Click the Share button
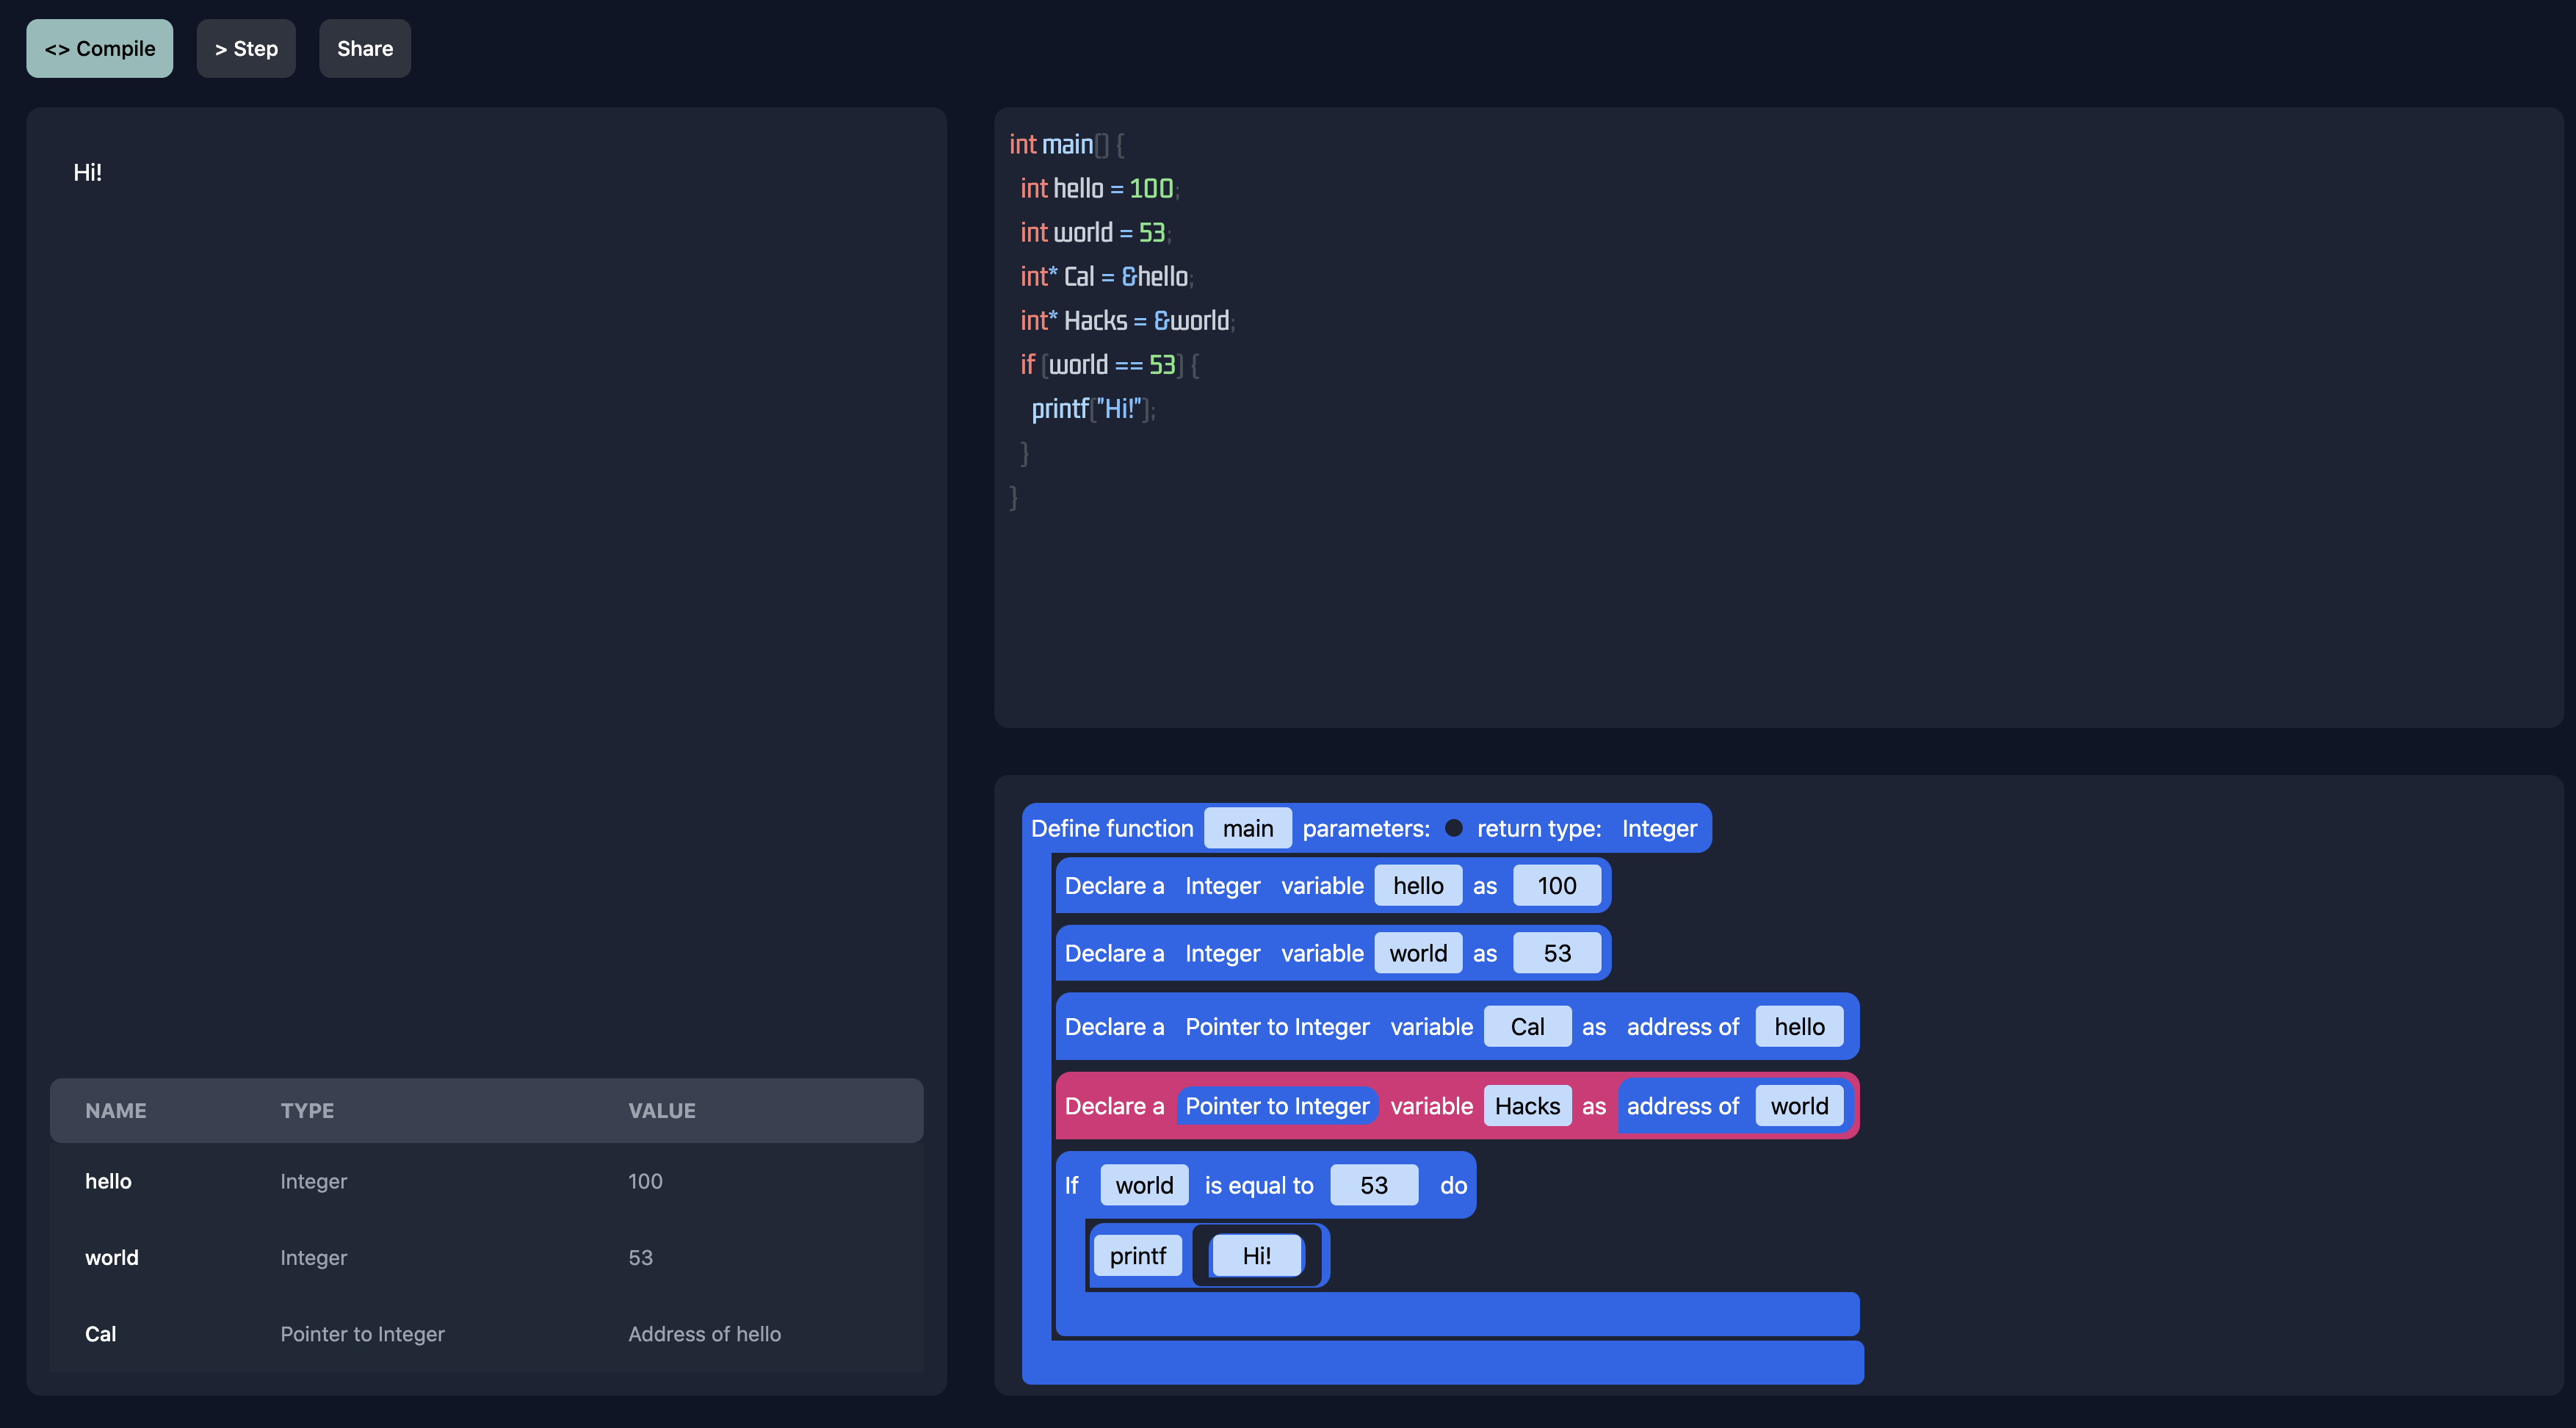Image resolution: width=2576 pixels, height=1428 pixels. coord(364,48)
